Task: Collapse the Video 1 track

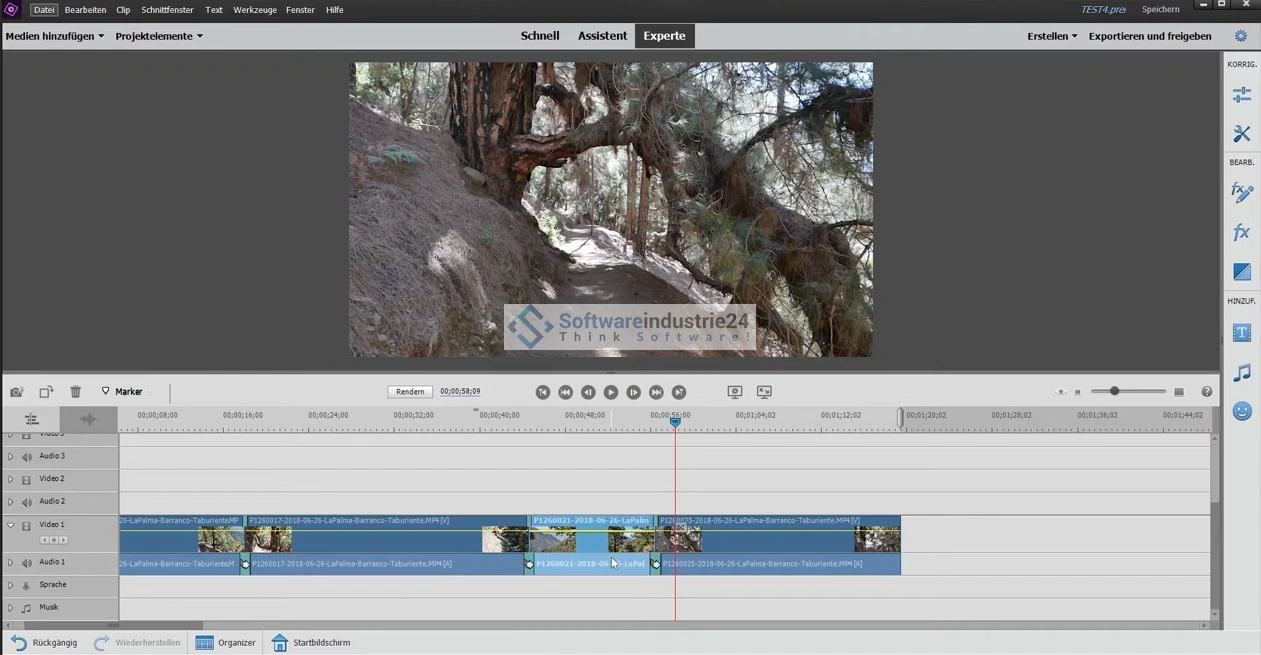Action: point(11,525)
